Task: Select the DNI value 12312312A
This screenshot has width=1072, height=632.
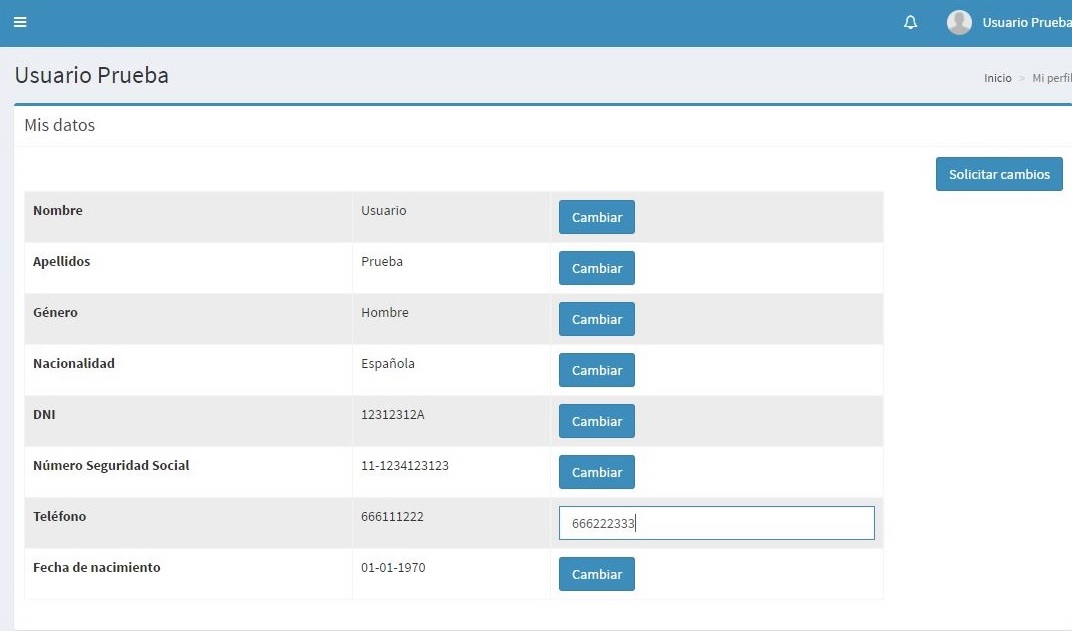Action: point(392,415)
